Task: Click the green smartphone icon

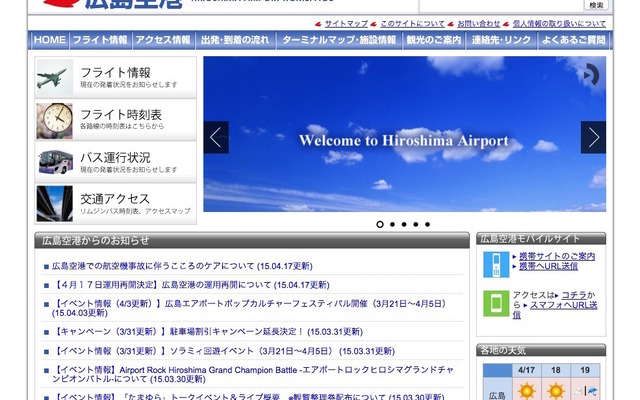Action: coord(496,303)
